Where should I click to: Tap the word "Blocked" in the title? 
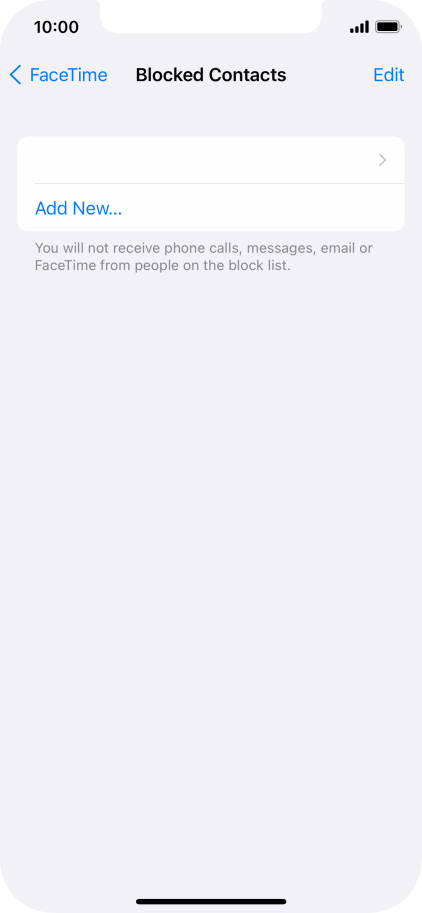click(169, 75)
